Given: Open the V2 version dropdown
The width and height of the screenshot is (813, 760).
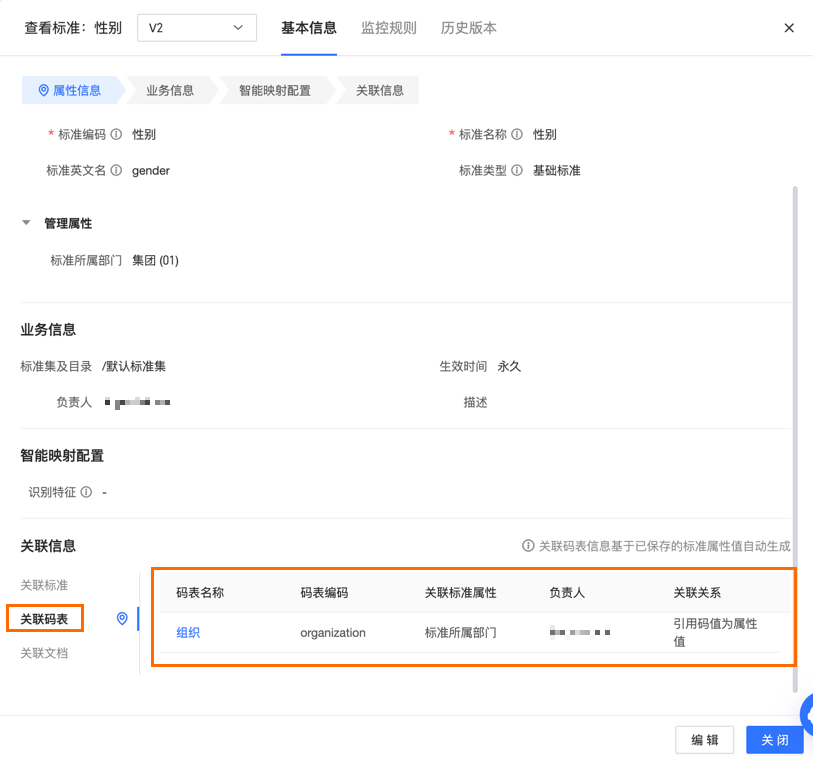Looking at the screenshot, I should point(196,28).
